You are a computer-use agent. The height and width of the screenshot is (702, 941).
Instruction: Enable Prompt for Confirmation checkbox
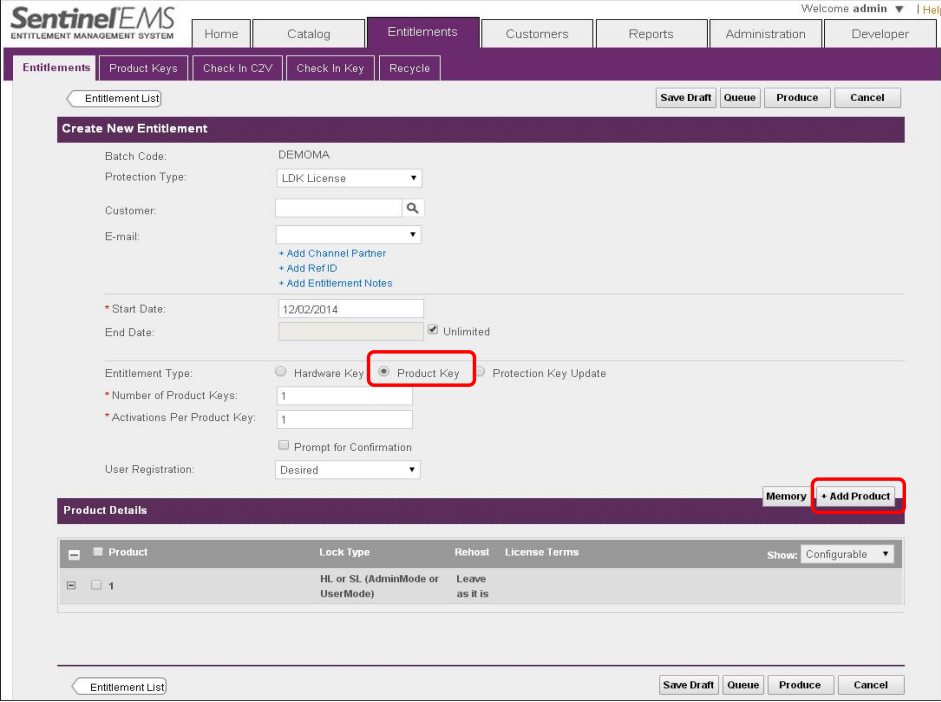tap(284, 446)
